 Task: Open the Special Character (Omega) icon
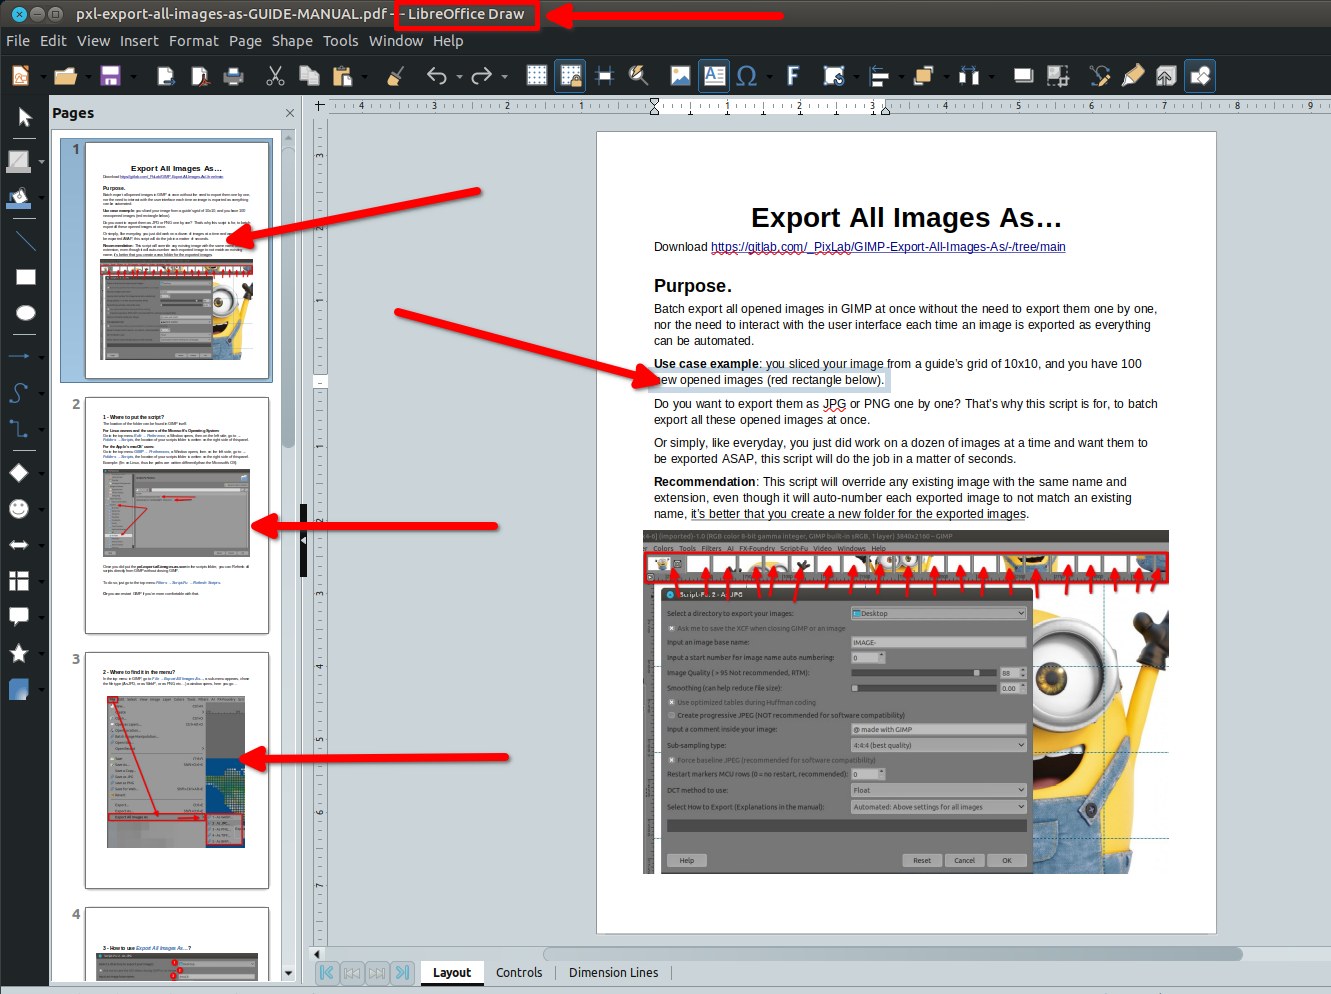[746, 76]
